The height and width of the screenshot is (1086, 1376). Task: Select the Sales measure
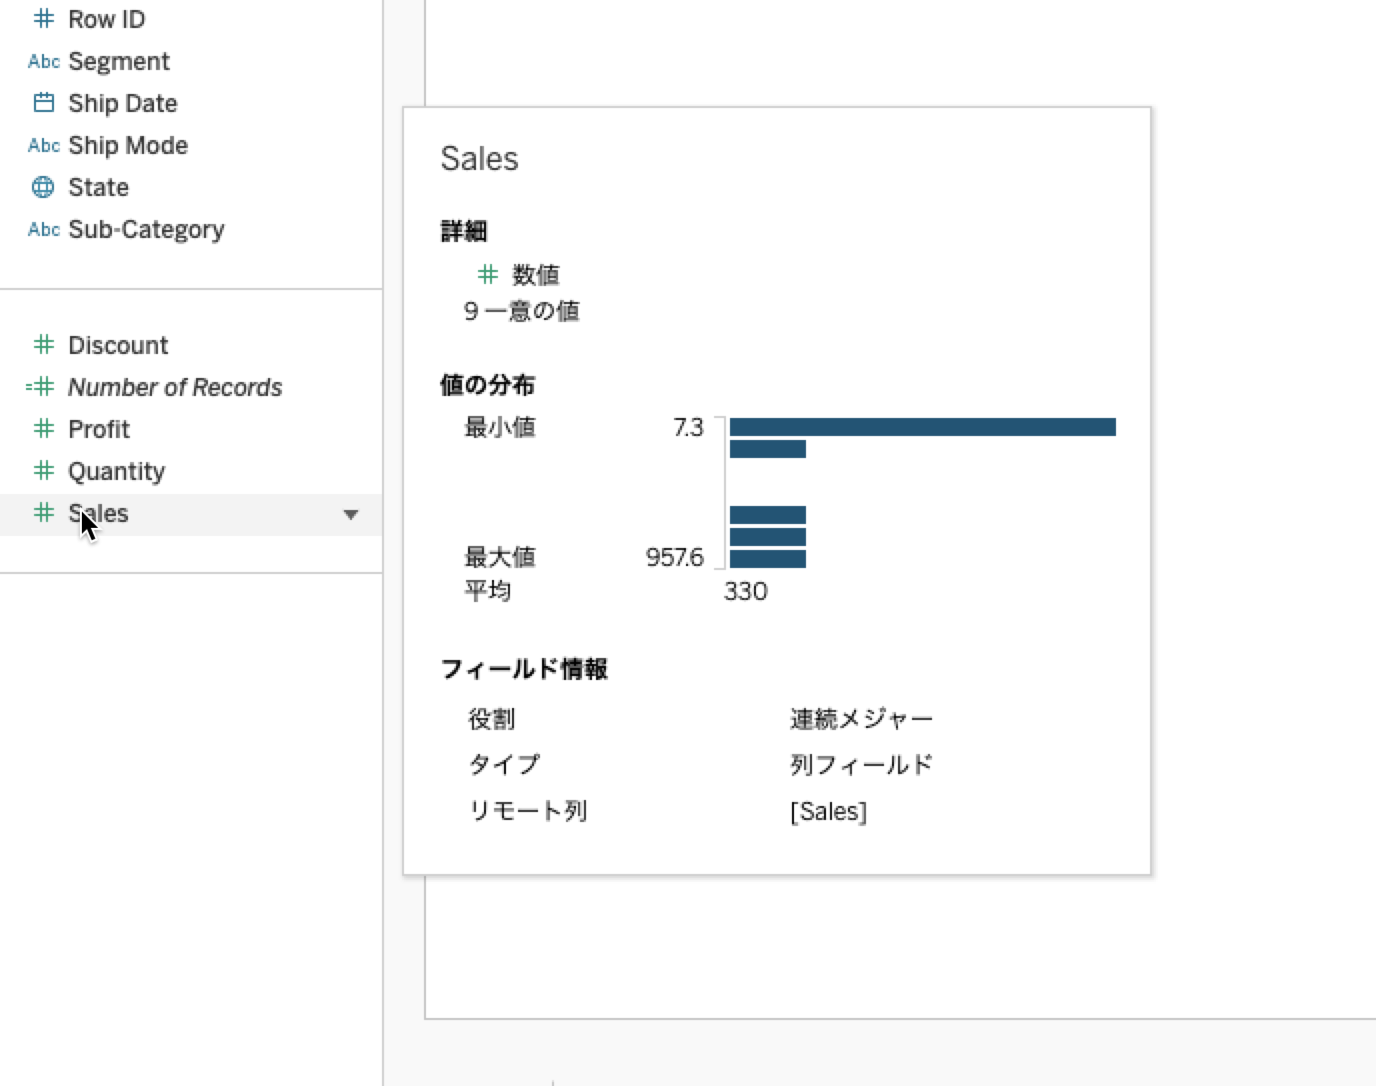(97, 513)
